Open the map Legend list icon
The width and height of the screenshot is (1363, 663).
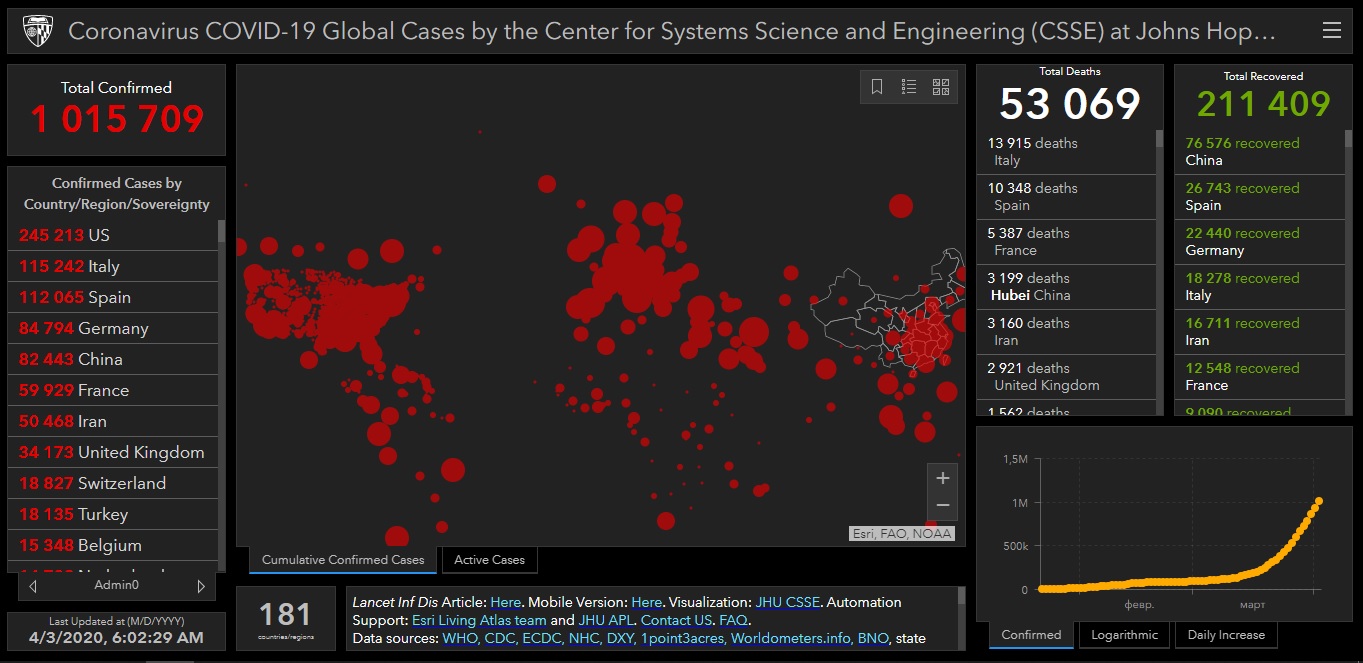pyautogui.click(x=909, y=87)
